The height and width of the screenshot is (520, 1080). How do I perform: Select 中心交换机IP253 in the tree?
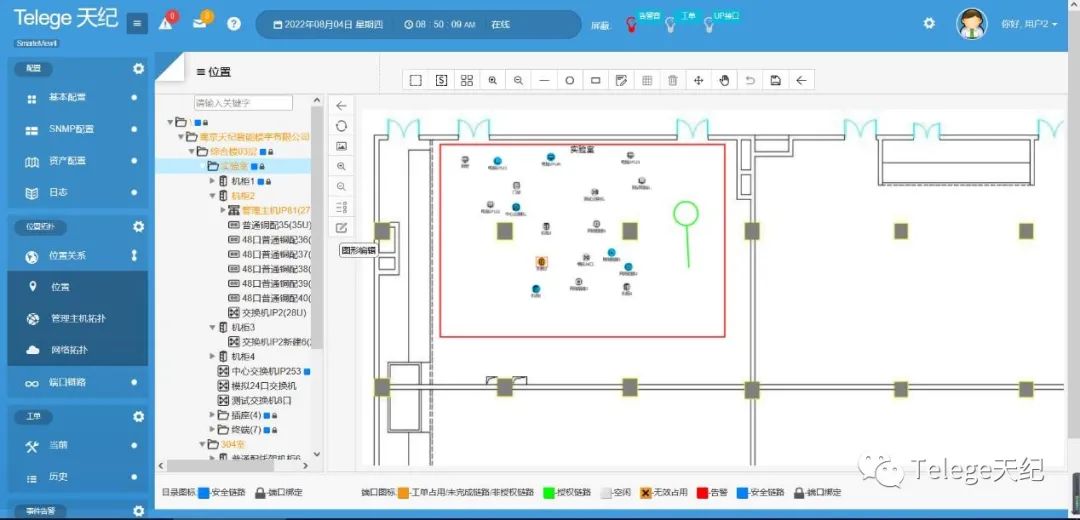point(265,371)
